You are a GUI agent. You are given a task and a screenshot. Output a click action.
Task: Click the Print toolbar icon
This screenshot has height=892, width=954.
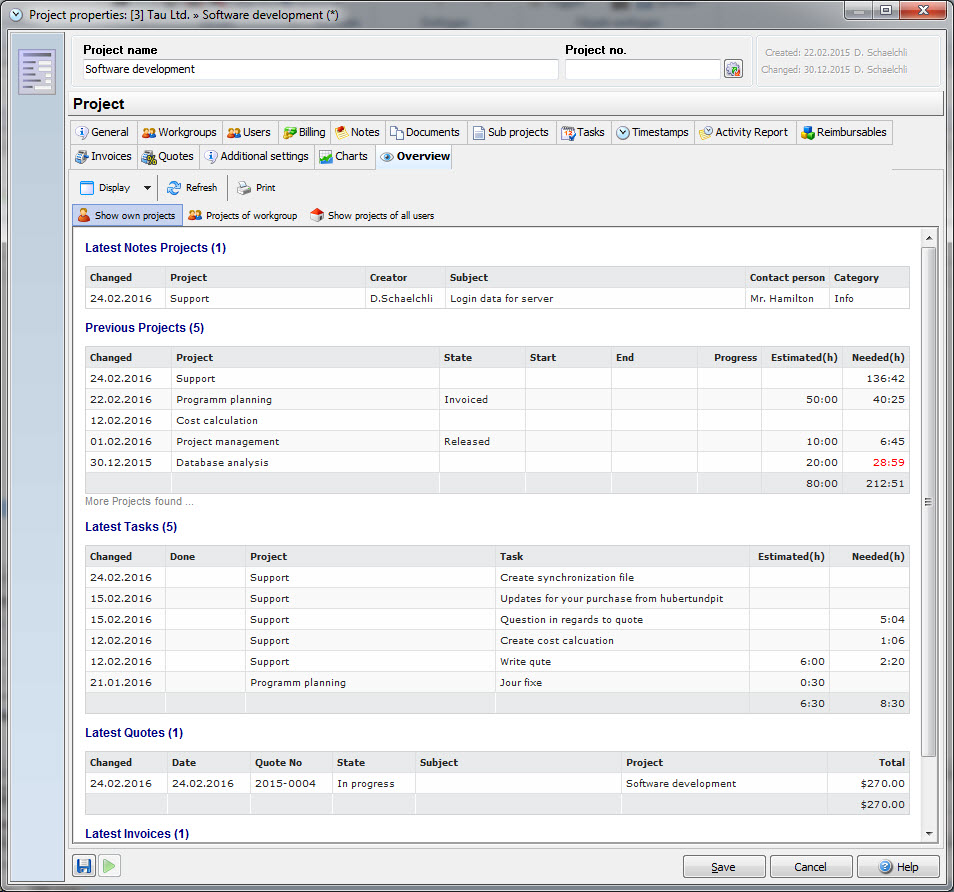click(x=244, y=188)
